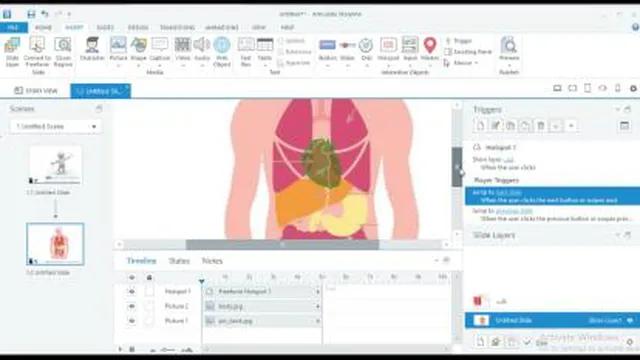
Task: Open the Caption dropdown arrow
Action: tap(160, 66)
